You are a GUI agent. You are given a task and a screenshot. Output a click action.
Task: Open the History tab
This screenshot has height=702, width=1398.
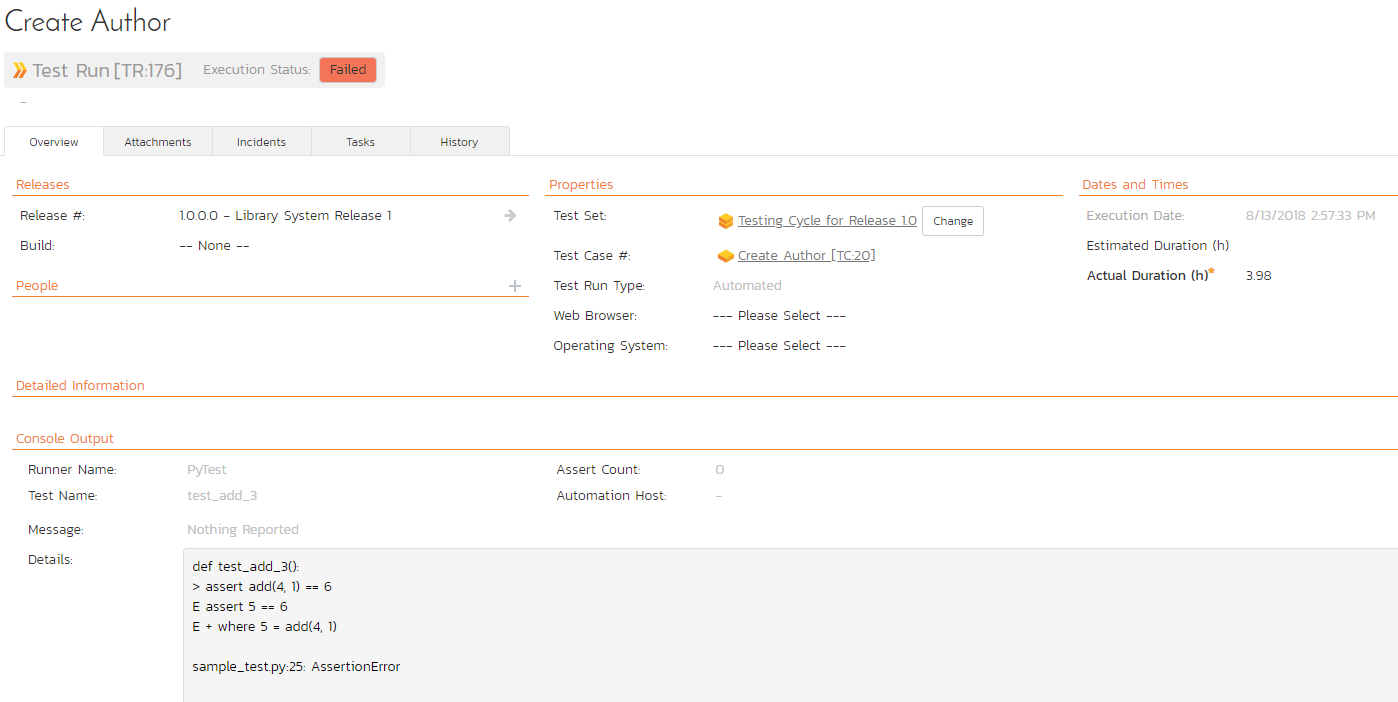(x=459, y=142)
